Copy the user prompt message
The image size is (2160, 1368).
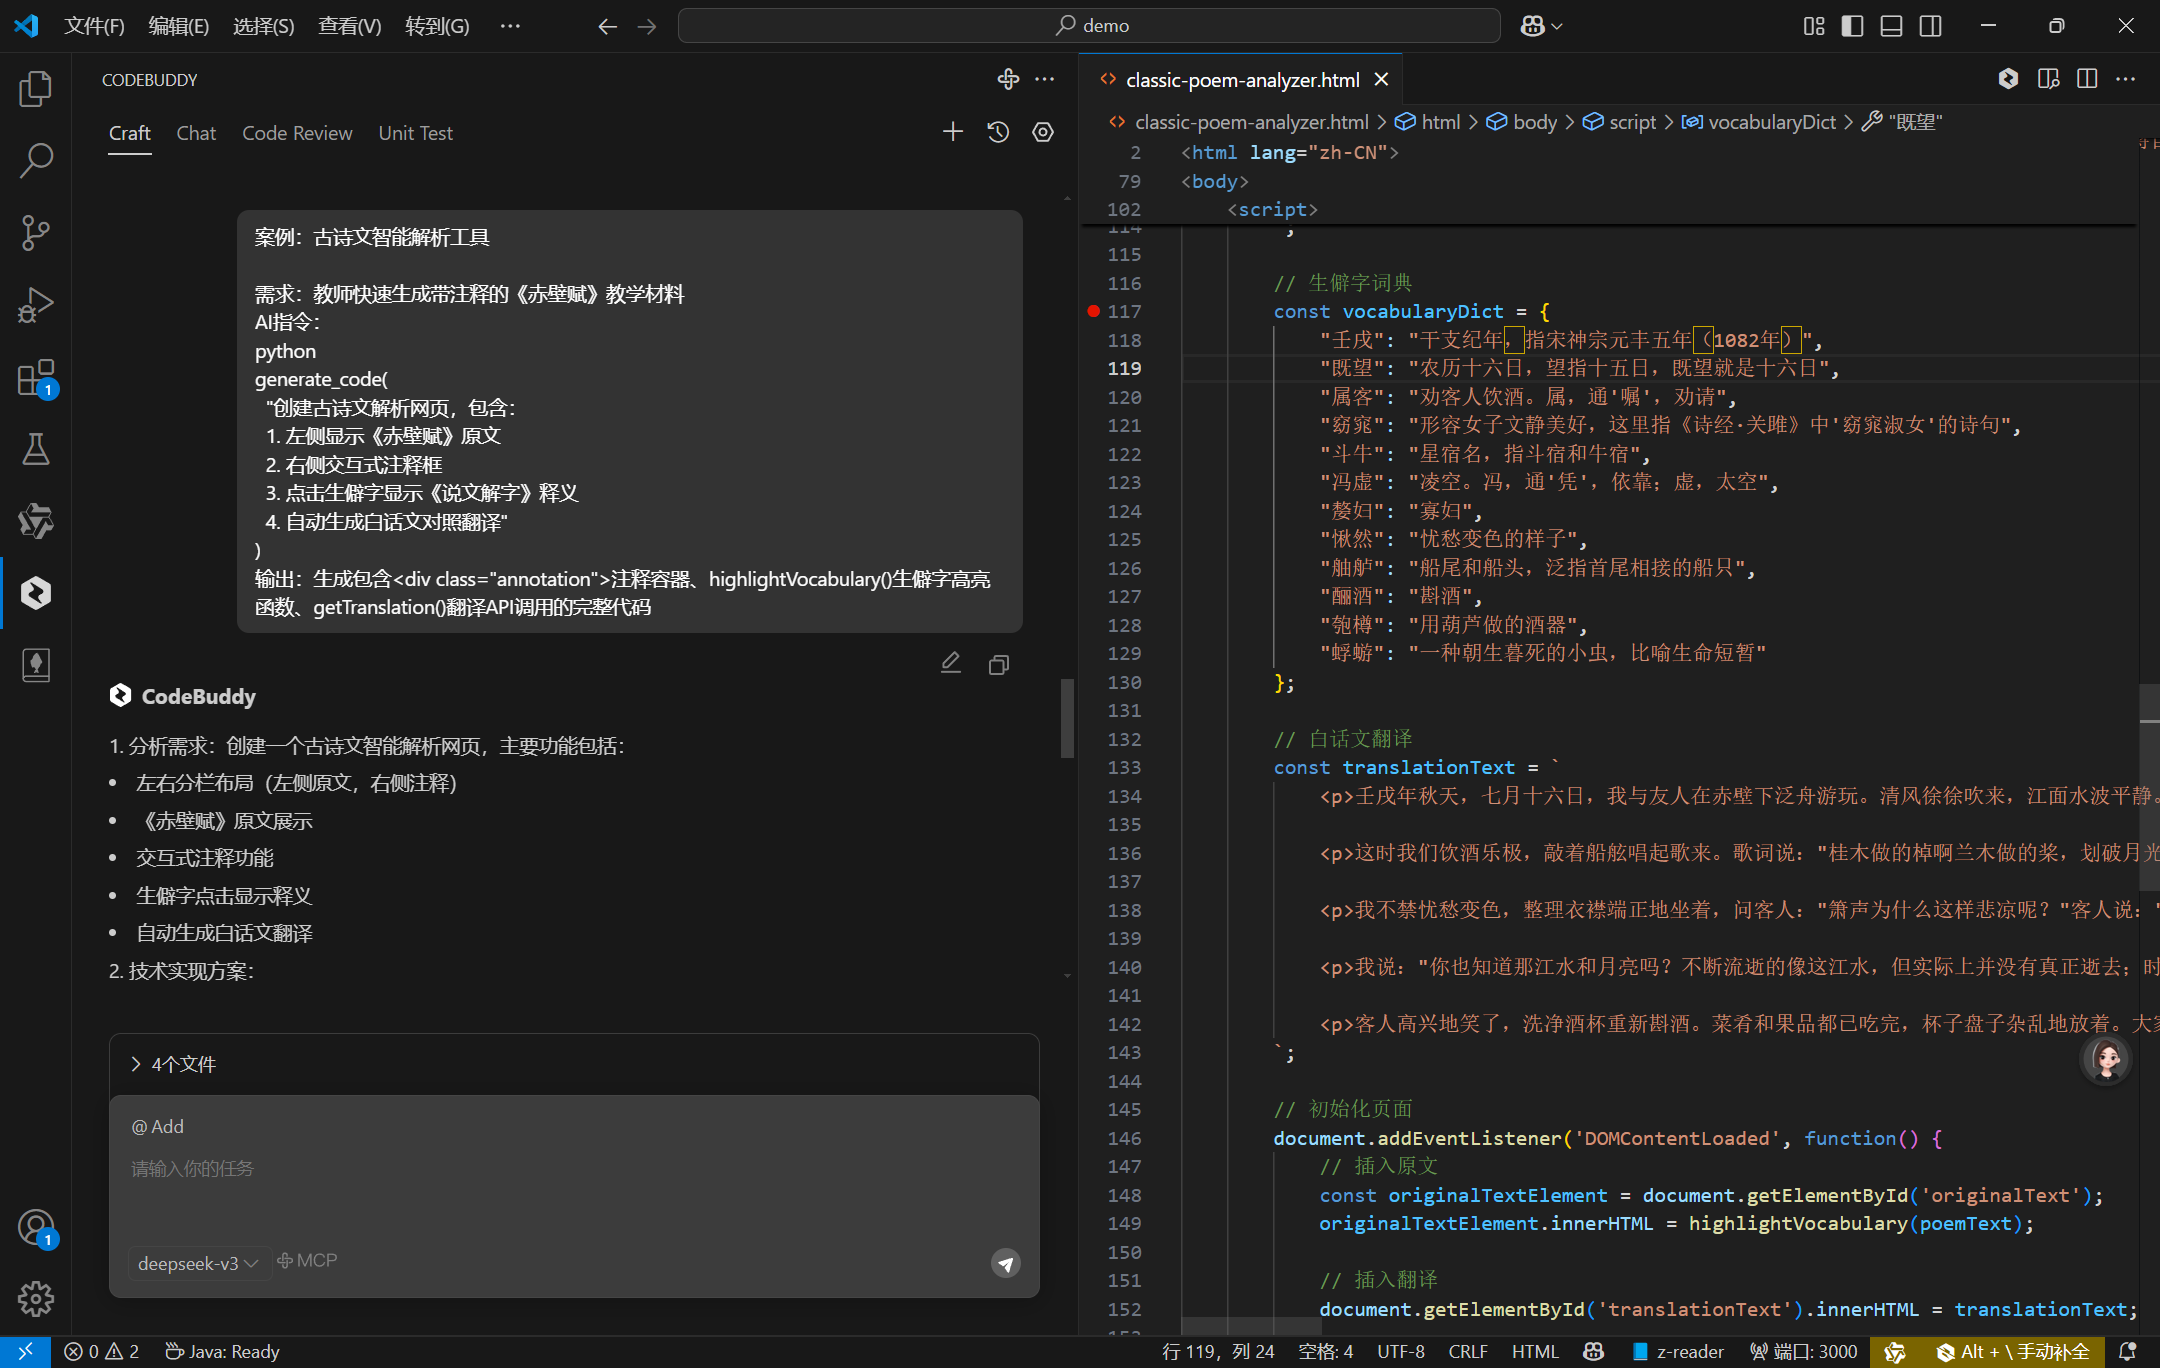click(998, 665)
